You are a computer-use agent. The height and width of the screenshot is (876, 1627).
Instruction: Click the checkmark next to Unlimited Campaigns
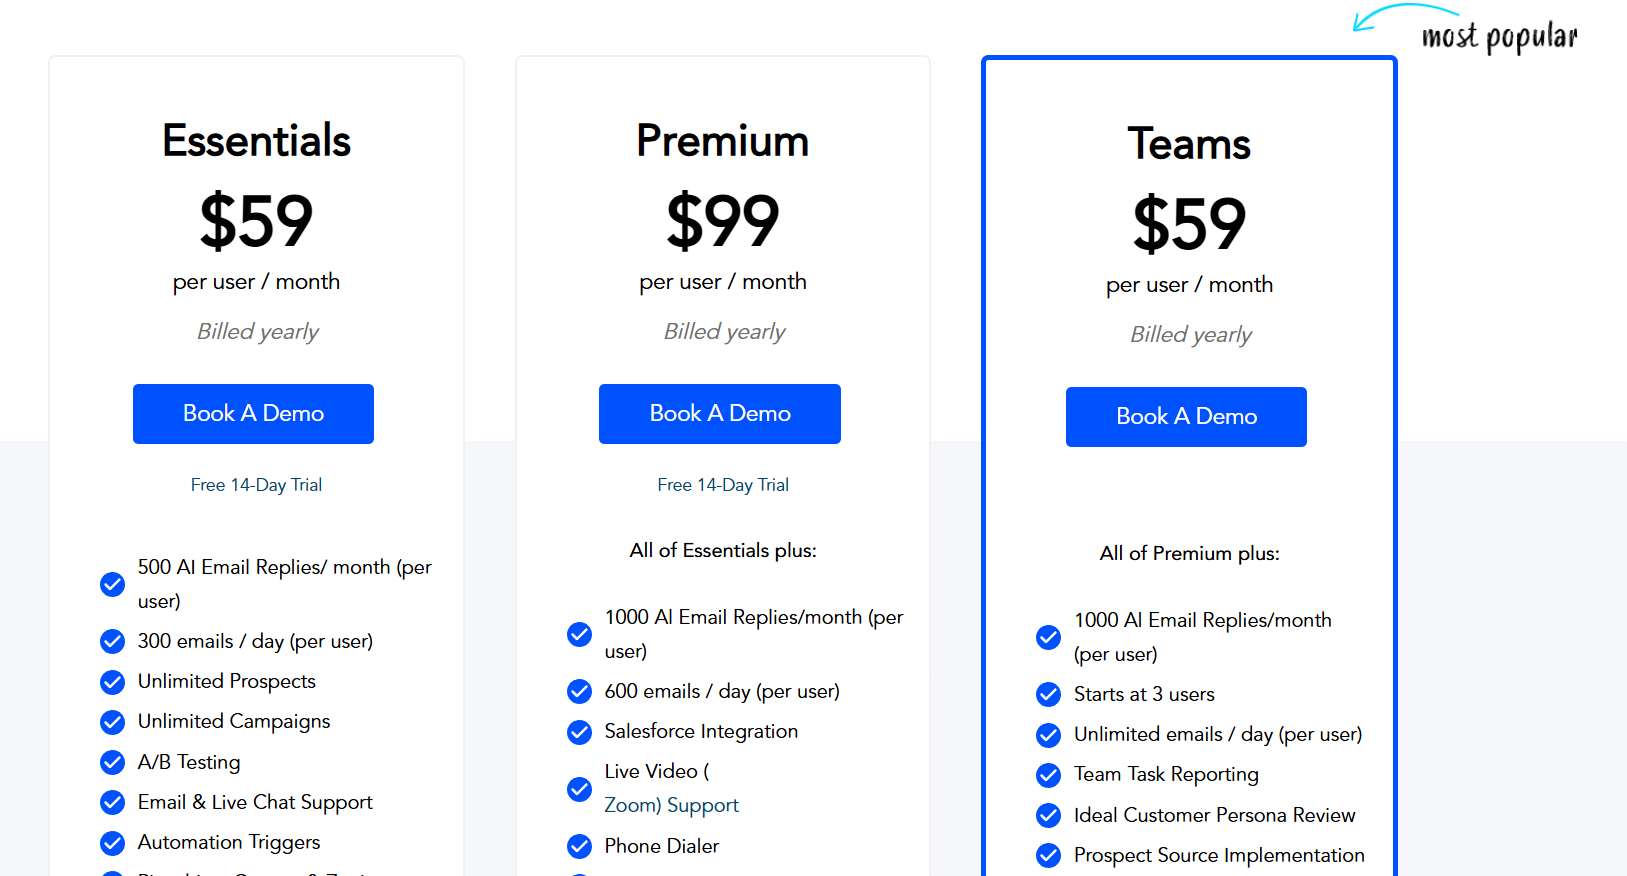tap(112, 722)
